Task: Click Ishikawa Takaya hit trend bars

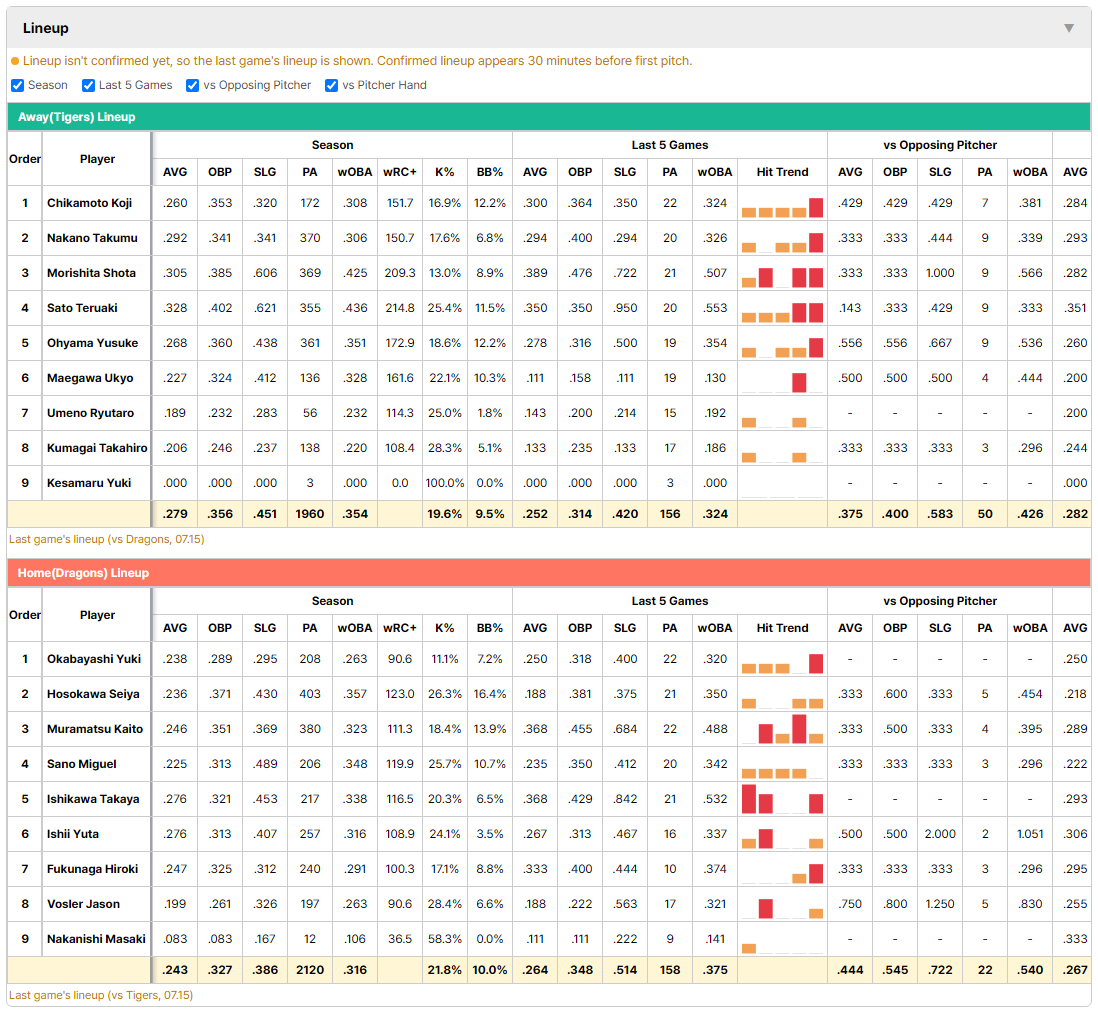Action: click(782, 799)
